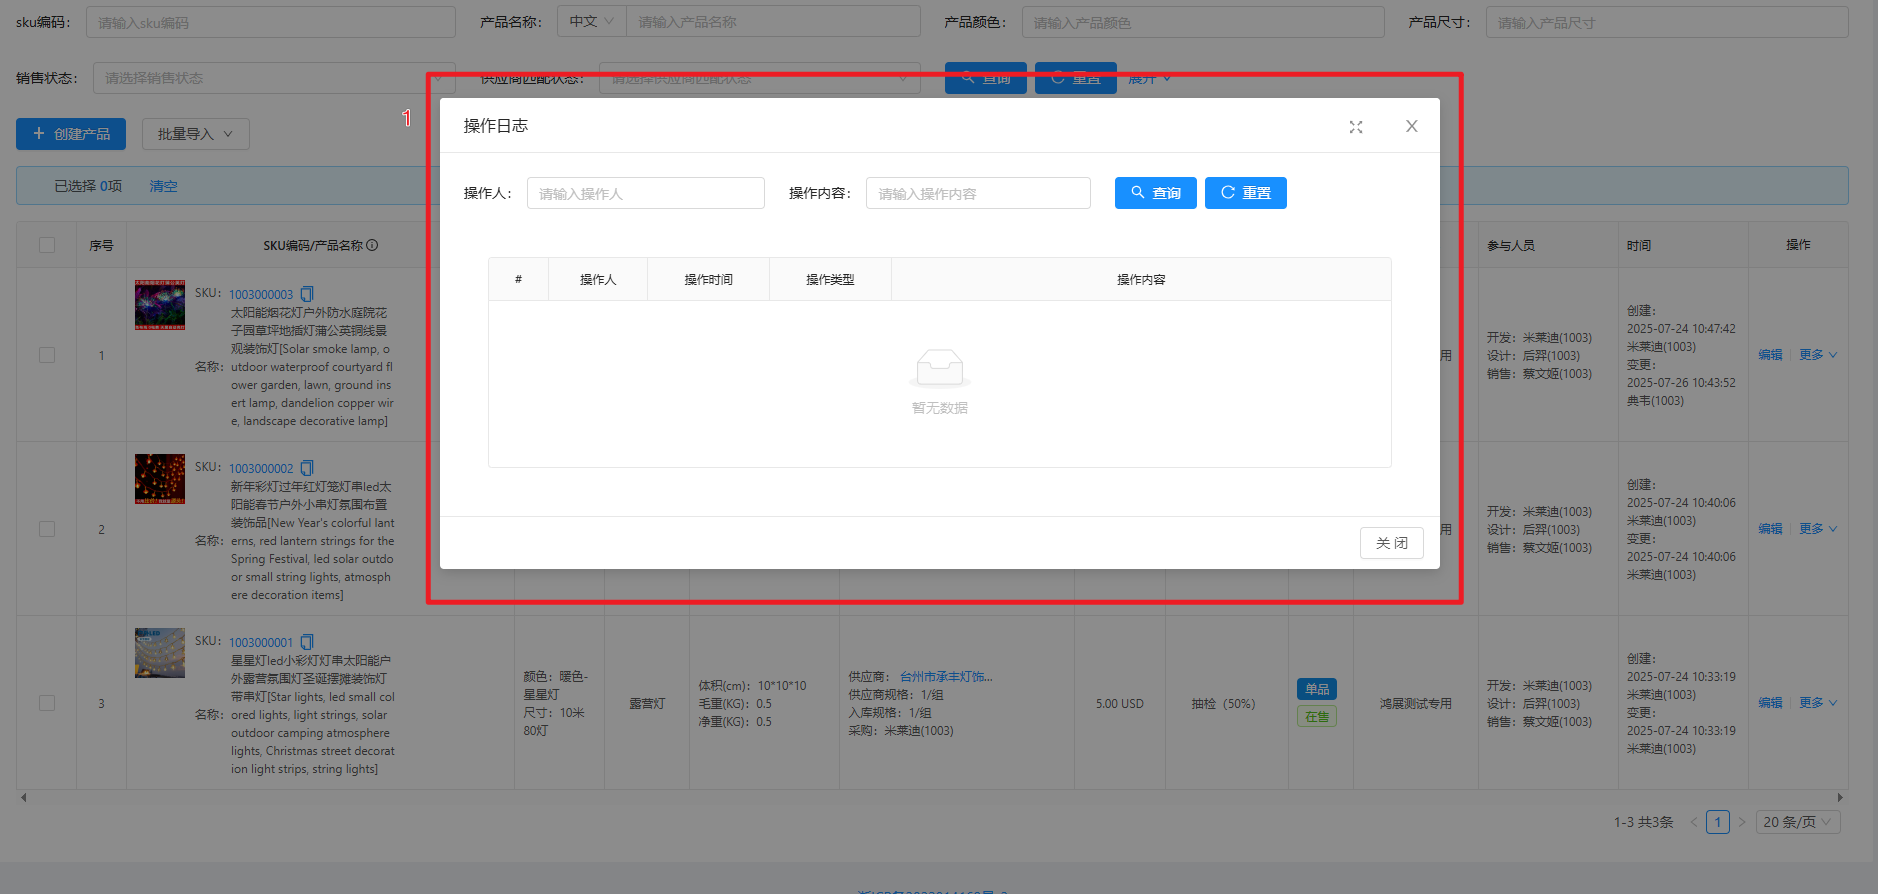The height and width of the screenshot is (894, 1878).
Task: Click info icon beside SKU编码/产品名称 header
Action: click(372, 245)
